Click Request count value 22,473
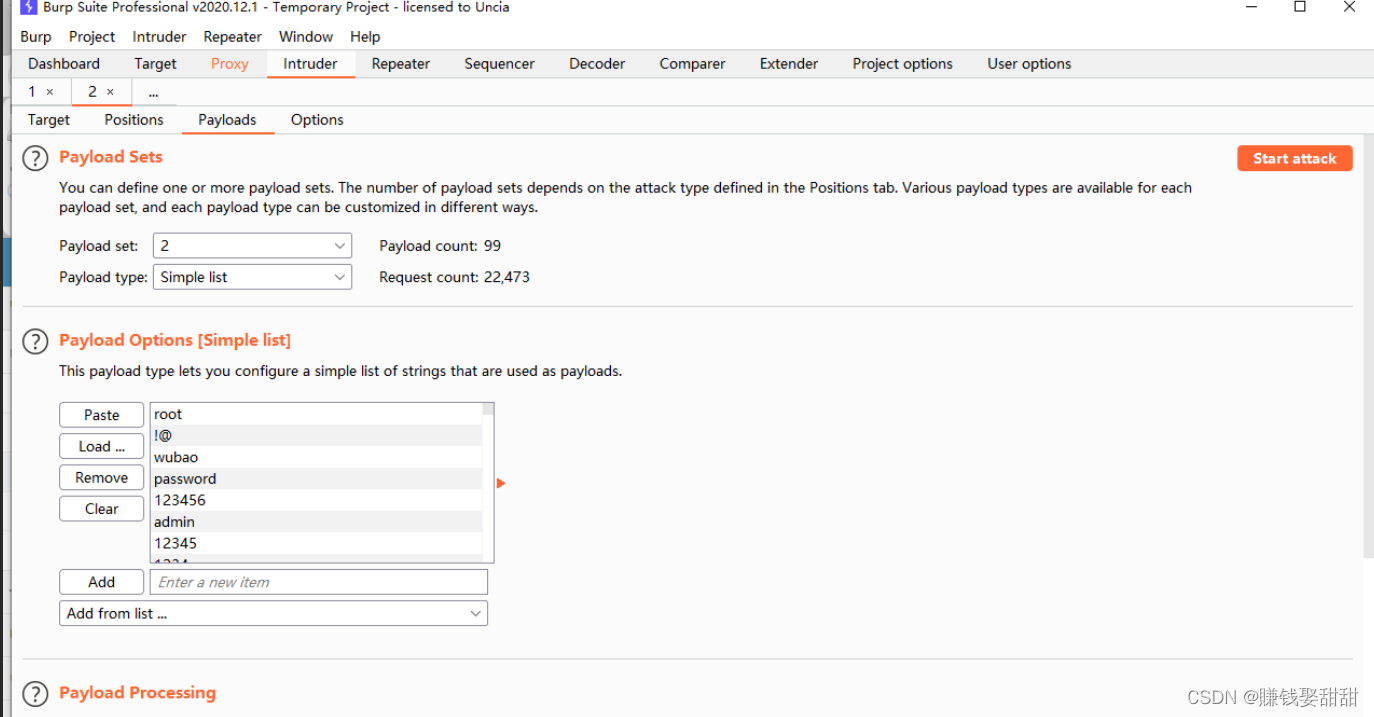This screenshot has width=1374, height=717. 507,277
